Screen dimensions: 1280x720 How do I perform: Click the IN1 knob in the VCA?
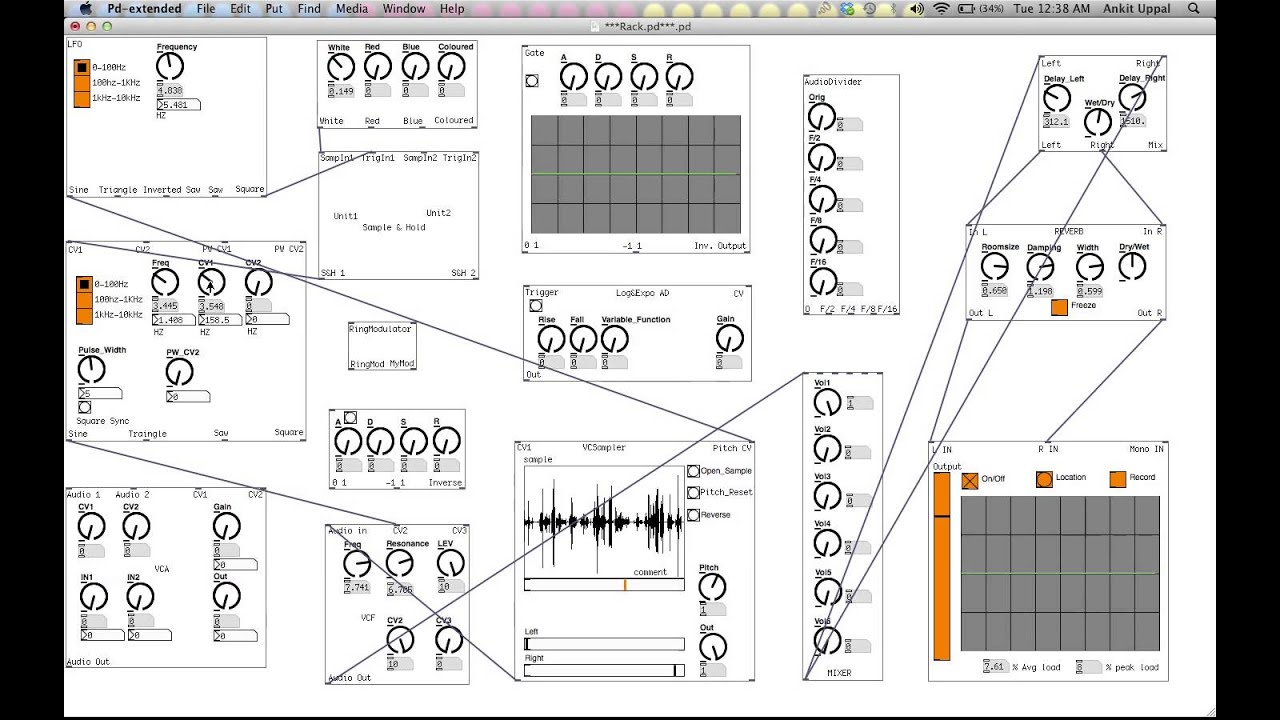point(93,597)
